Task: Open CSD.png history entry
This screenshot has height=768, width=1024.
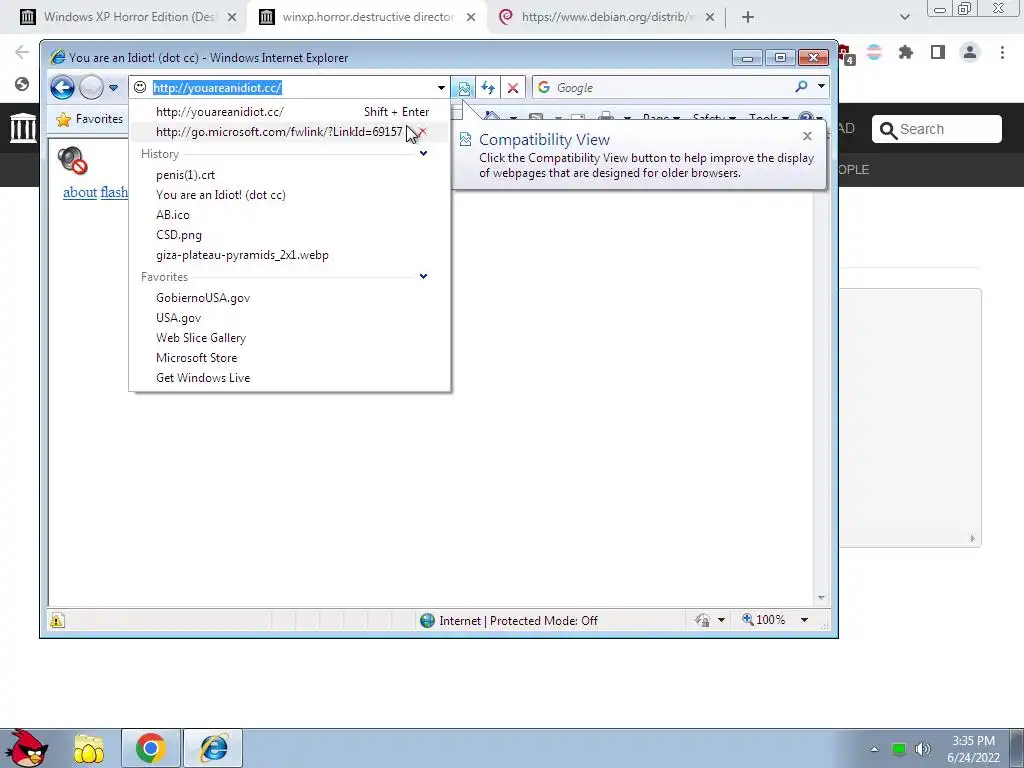Action: pos(179,235)
